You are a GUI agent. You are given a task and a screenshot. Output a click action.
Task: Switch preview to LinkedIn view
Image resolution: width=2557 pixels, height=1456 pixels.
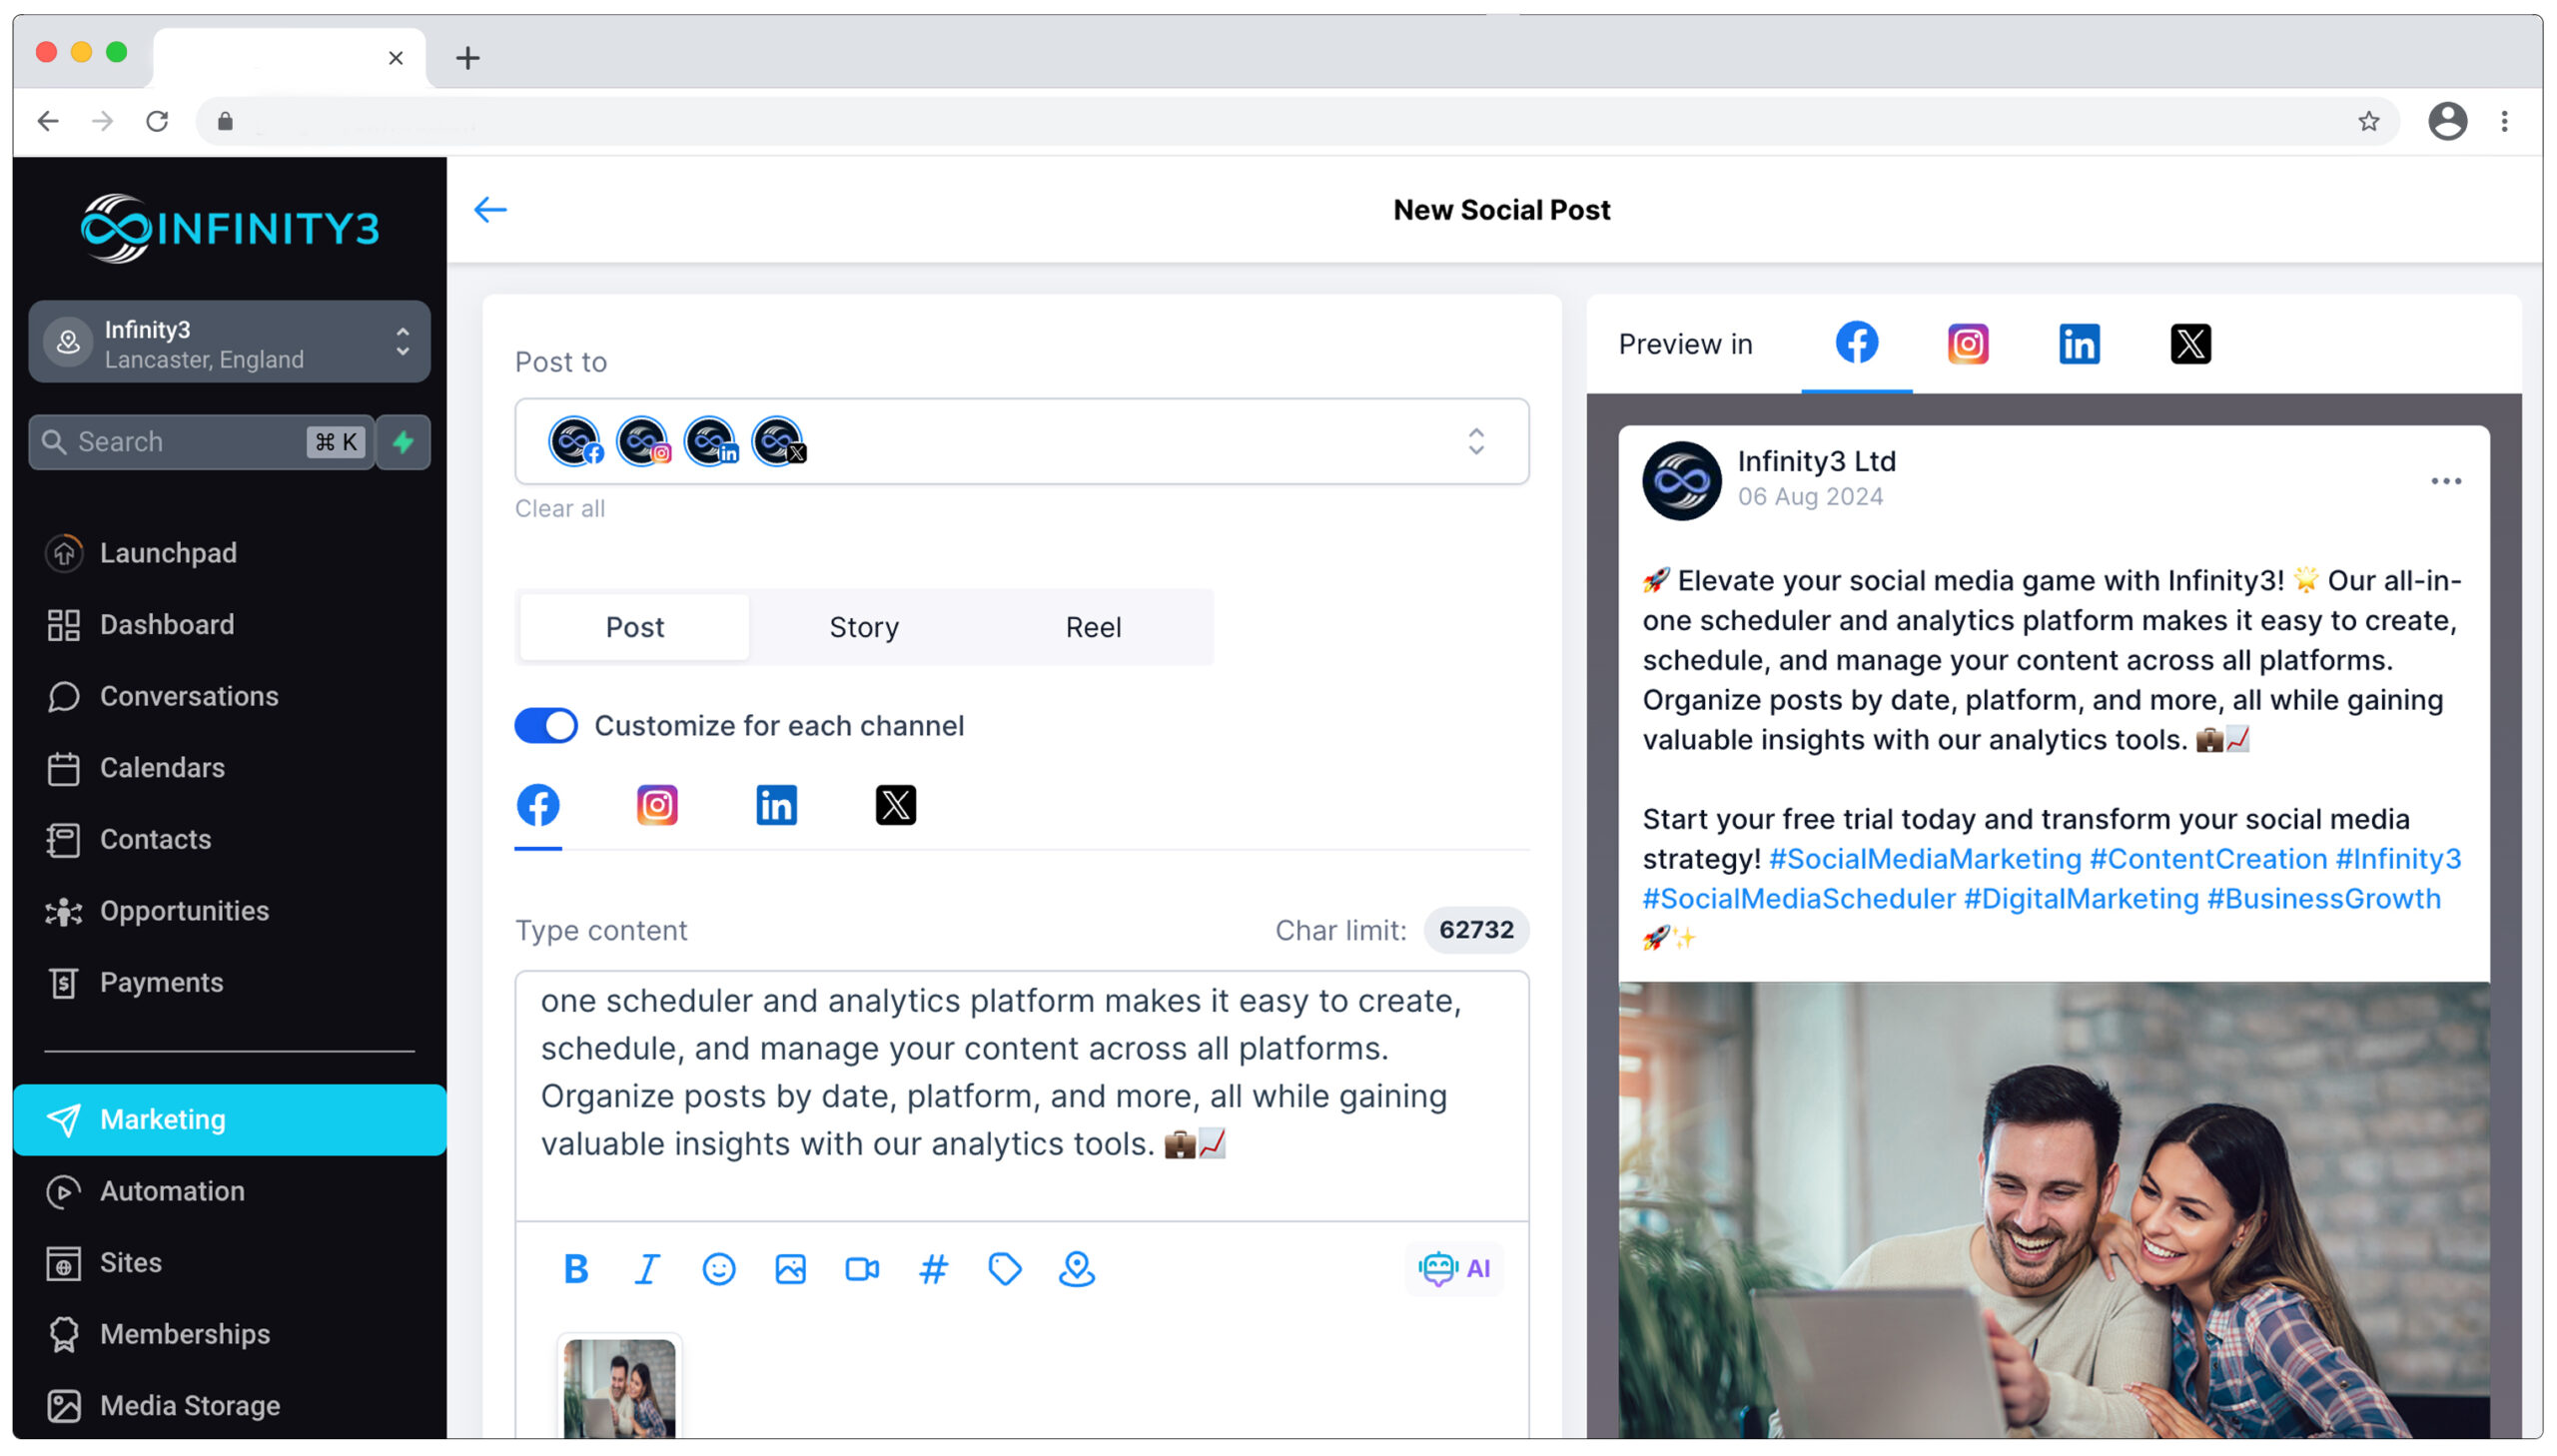2082,343
